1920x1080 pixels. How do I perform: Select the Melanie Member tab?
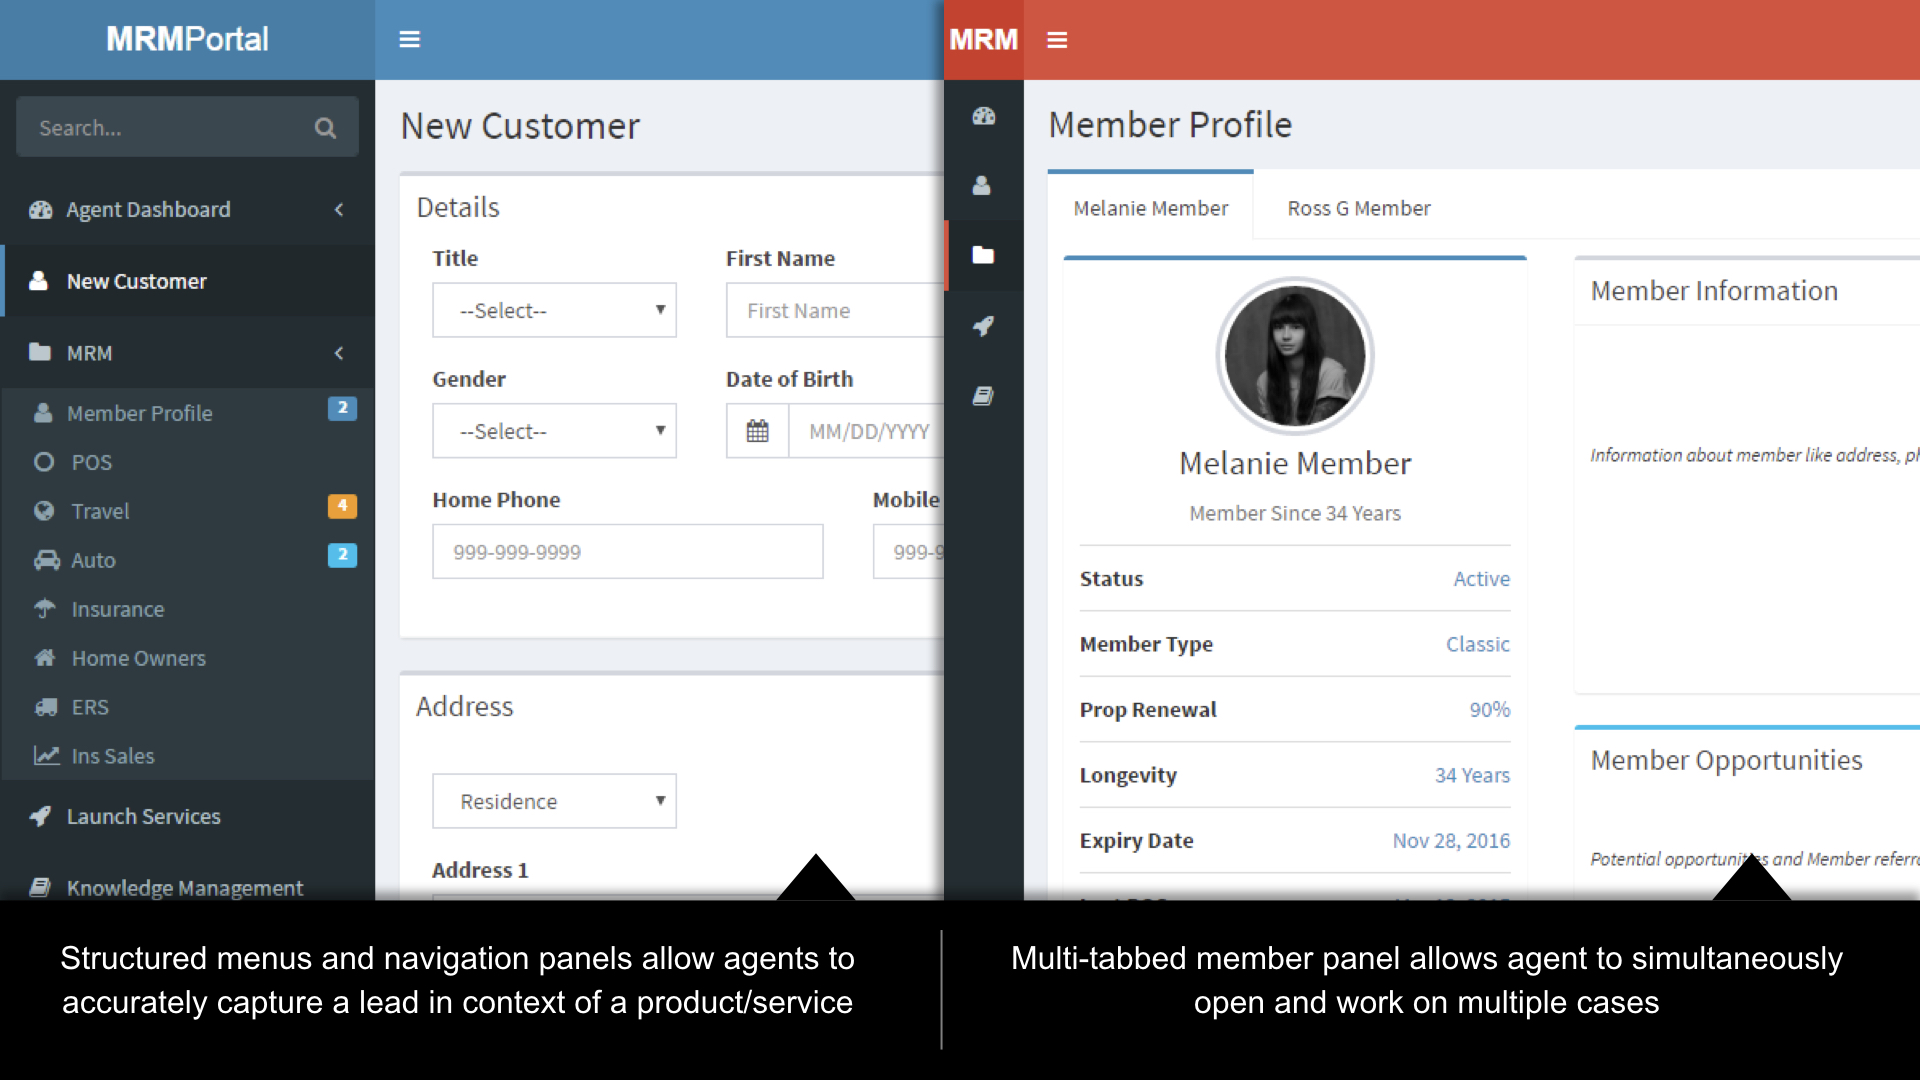click(x=1150, y=208)
